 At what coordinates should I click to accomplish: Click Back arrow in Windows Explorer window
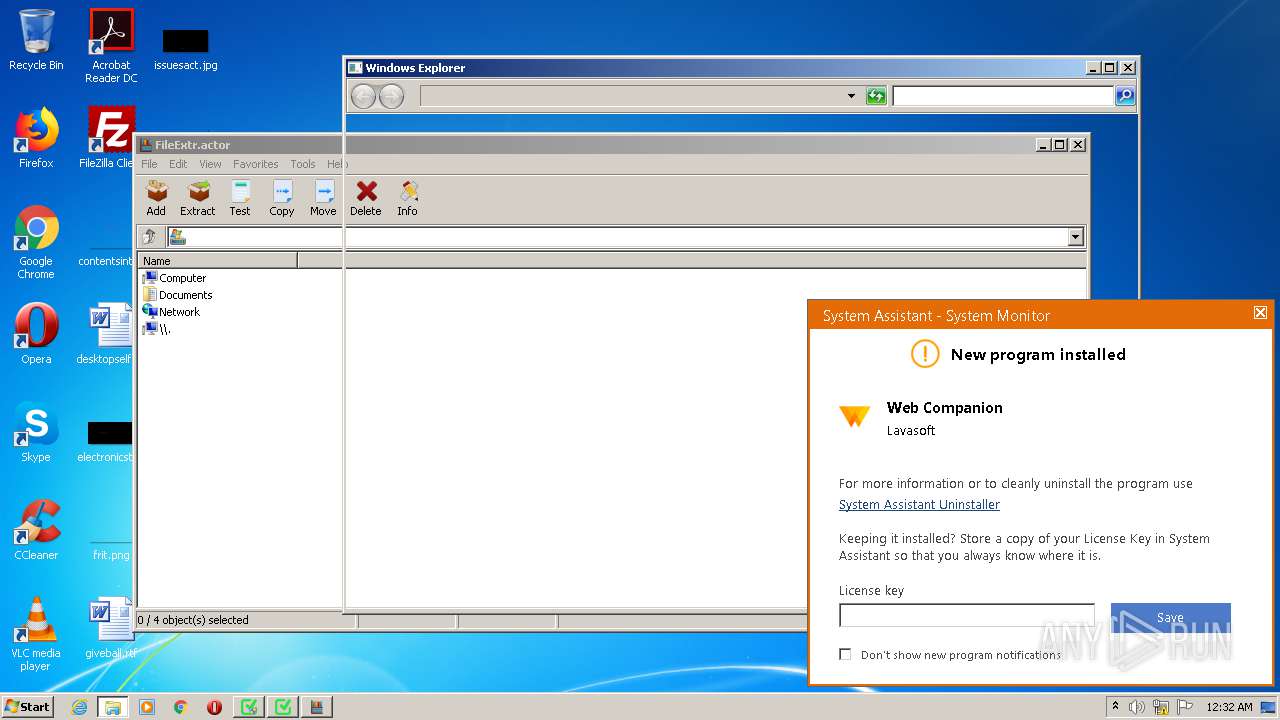pyautogui.click(x=363, y=96)
